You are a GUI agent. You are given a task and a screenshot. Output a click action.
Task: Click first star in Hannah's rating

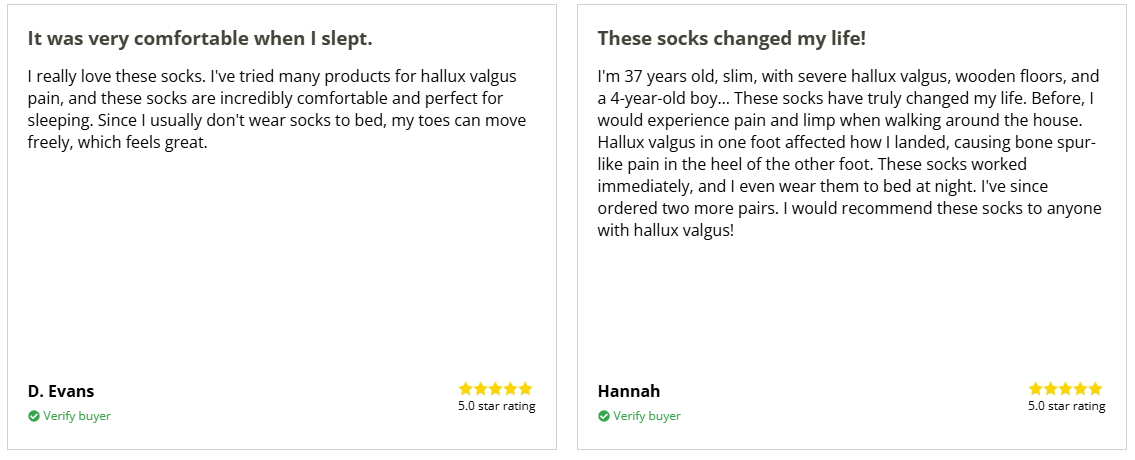coord(1036,389)
